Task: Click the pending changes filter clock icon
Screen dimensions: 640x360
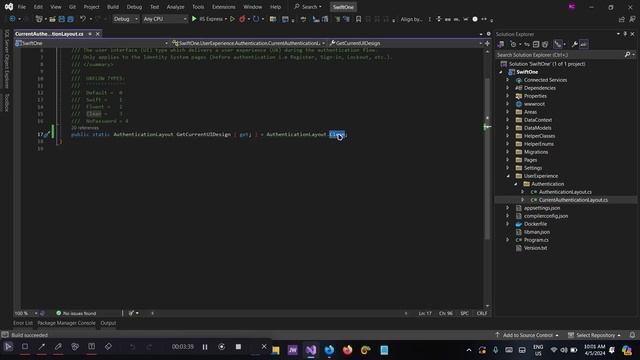Action: [513, 44]
